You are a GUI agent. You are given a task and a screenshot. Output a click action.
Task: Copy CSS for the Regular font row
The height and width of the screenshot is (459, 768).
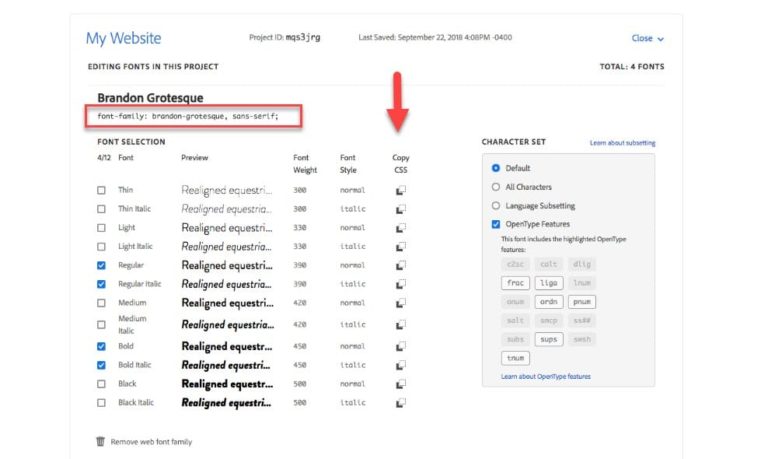401,266
